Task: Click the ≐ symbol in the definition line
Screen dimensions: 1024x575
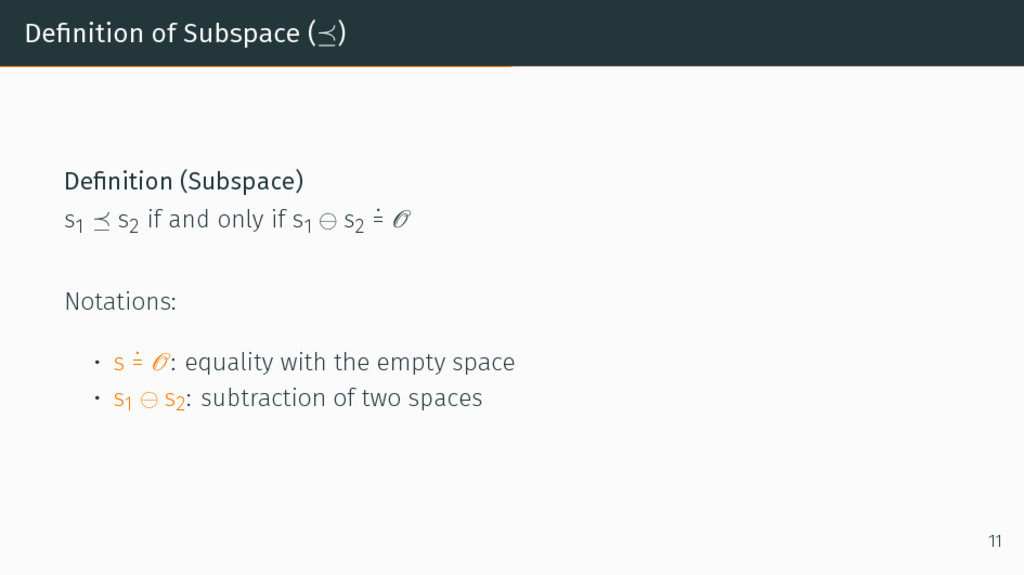Action: (x=377, y=218)
